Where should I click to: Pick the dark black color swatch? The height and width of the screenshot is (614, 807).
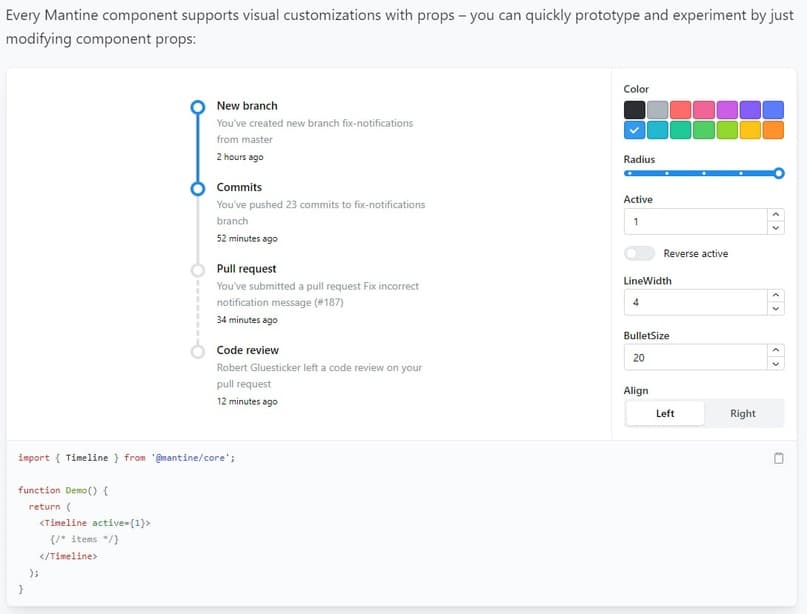634,110
